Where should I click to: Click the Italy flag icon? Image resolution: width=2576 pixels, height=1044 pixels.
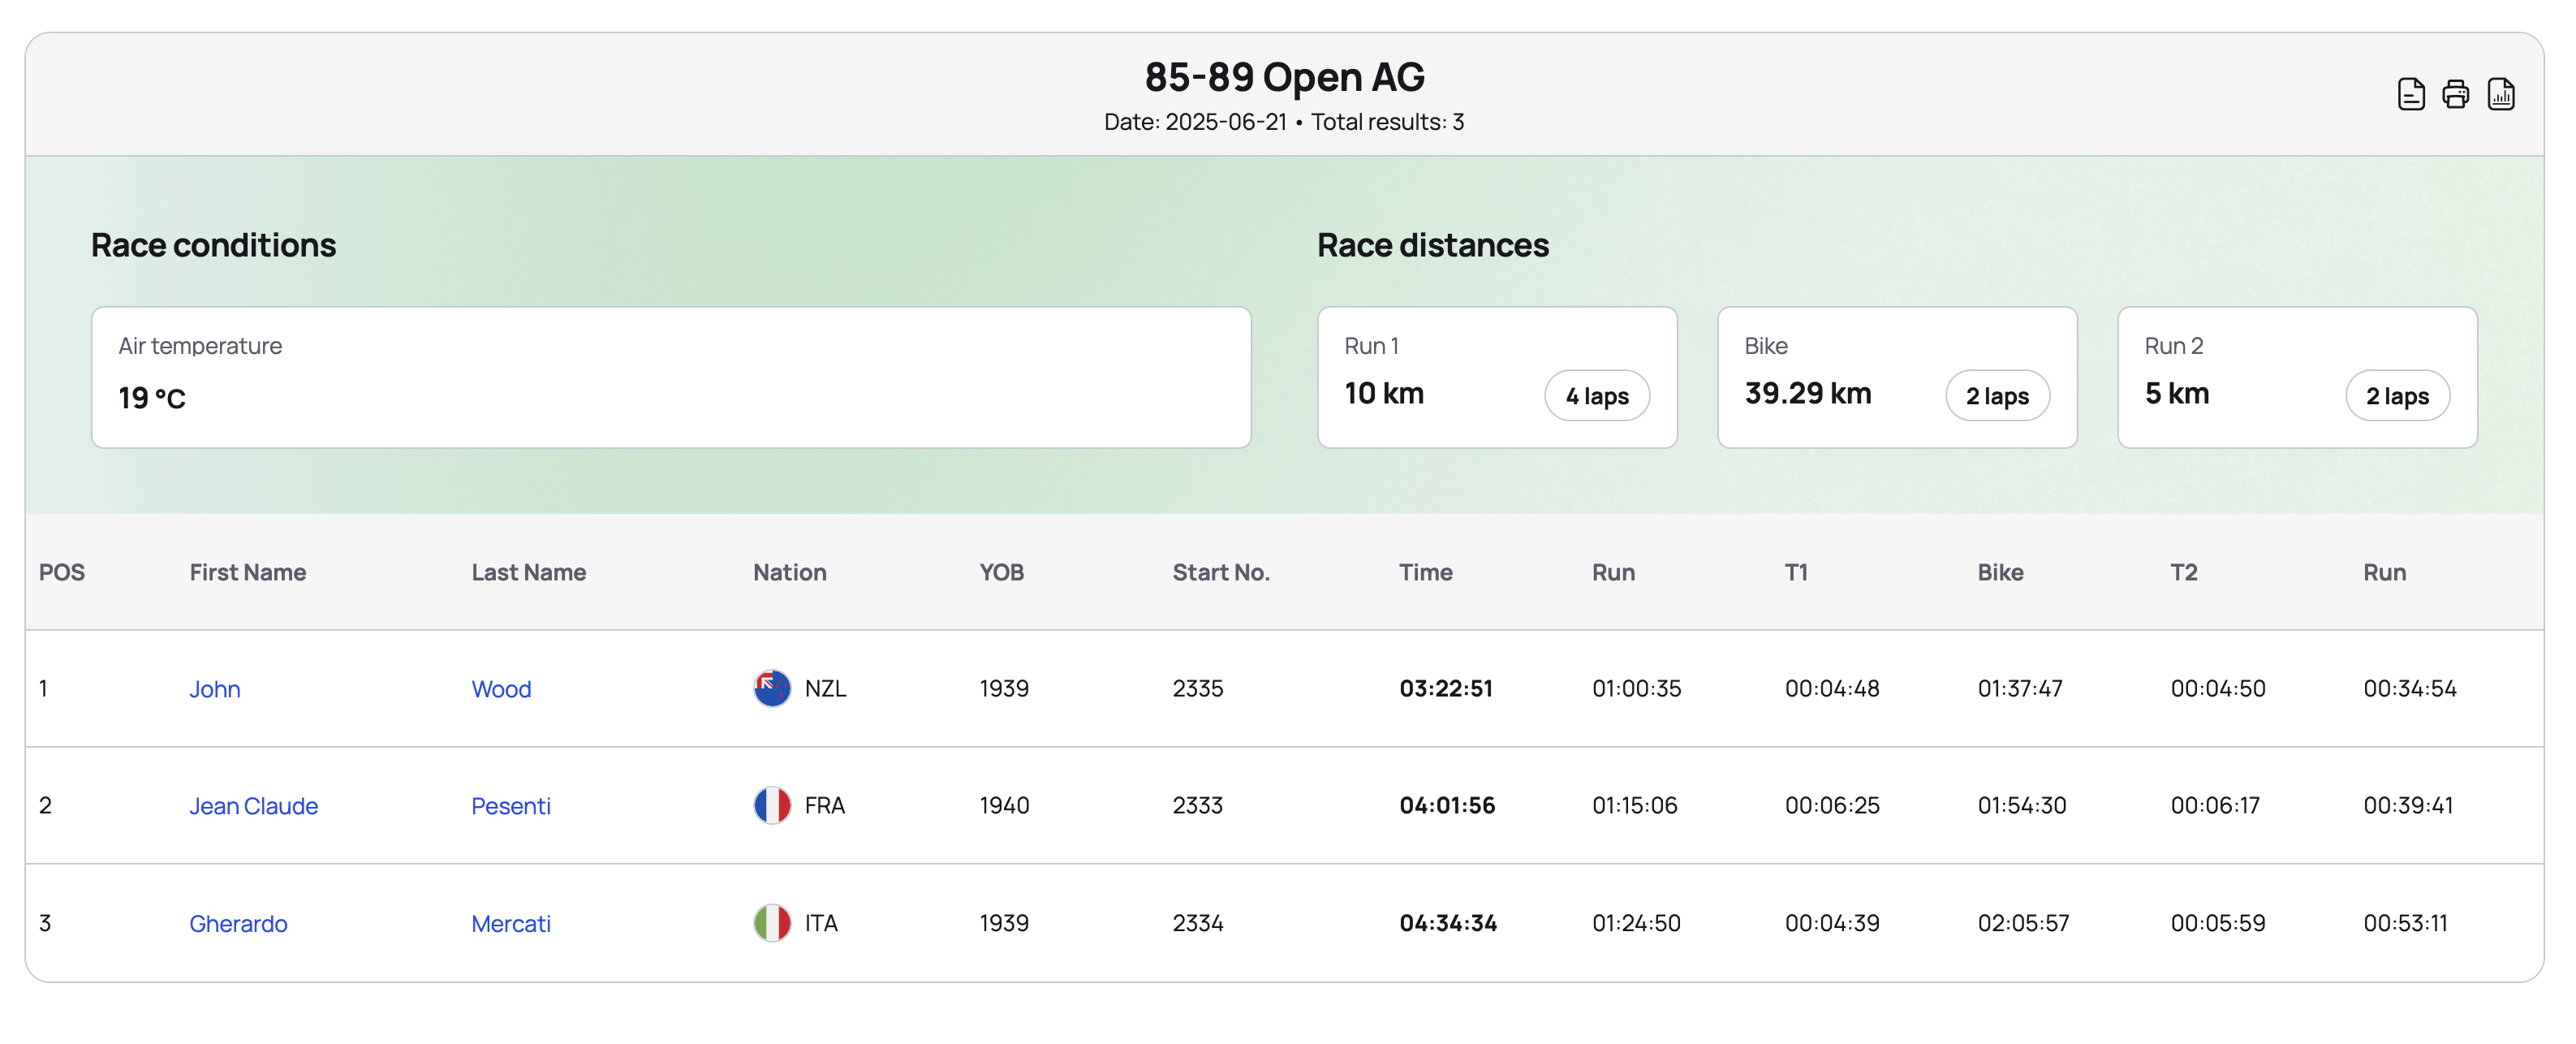coord(772,923)
